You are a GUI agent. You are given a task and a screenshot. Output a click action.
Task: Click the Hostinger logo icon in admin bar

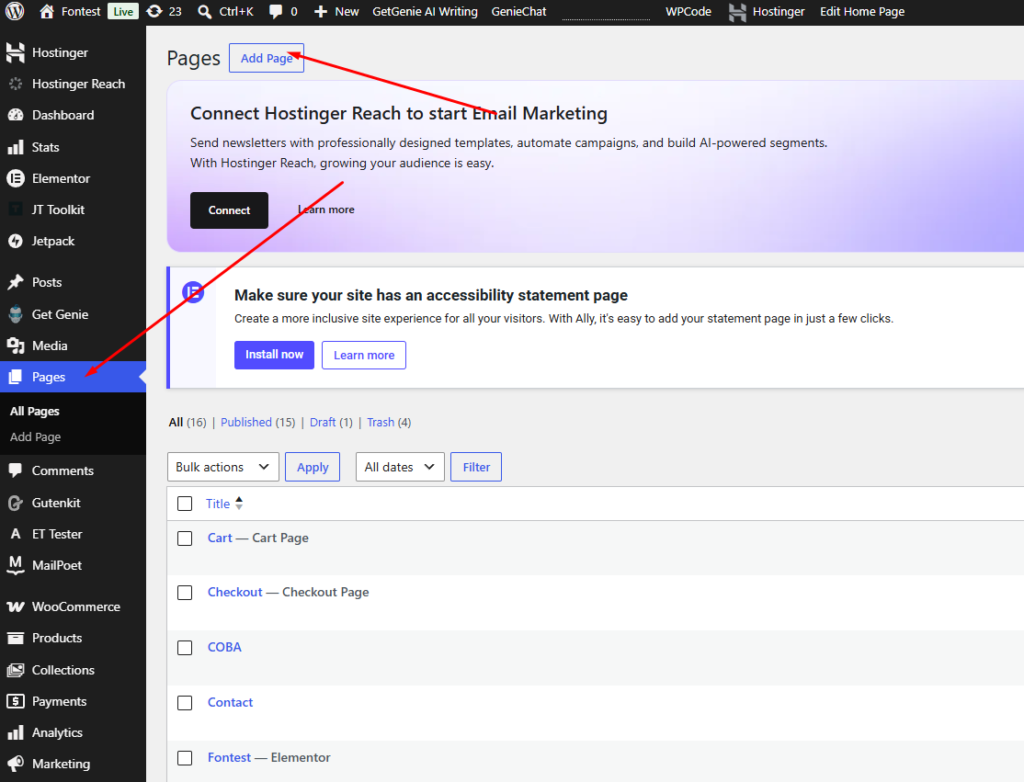pos(737,12)
